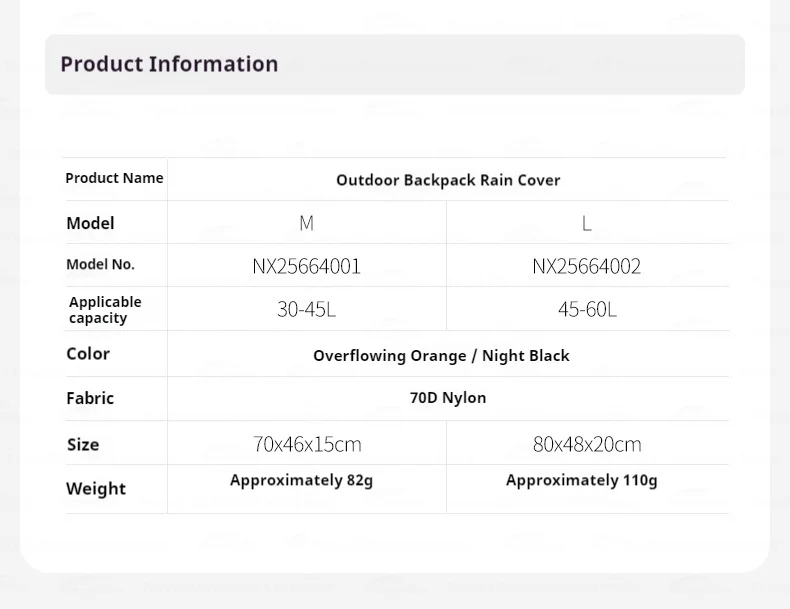Viewport: 790px width, 609px height.
Task: Click the Outdoor Backpack Rain Cover text
Action: coord(448,180)
